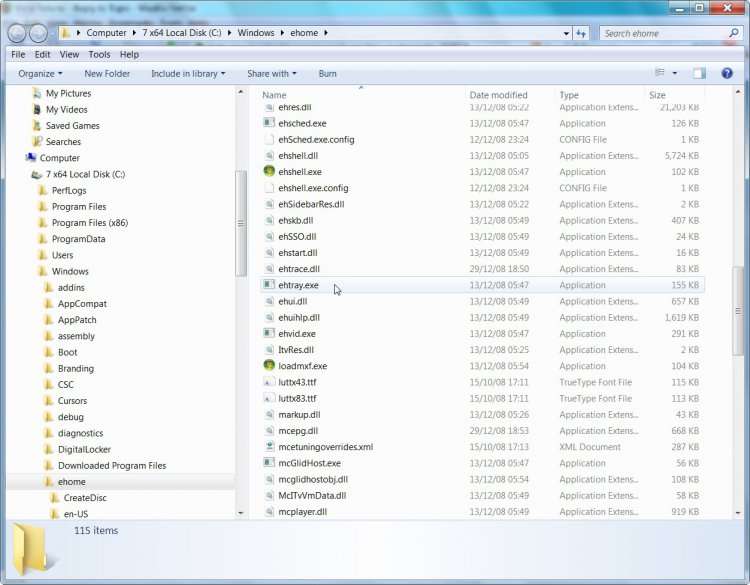This screenshot has width=750, height=585.
Task: Select the ehome folder in tree
Action: pos(71,482)
